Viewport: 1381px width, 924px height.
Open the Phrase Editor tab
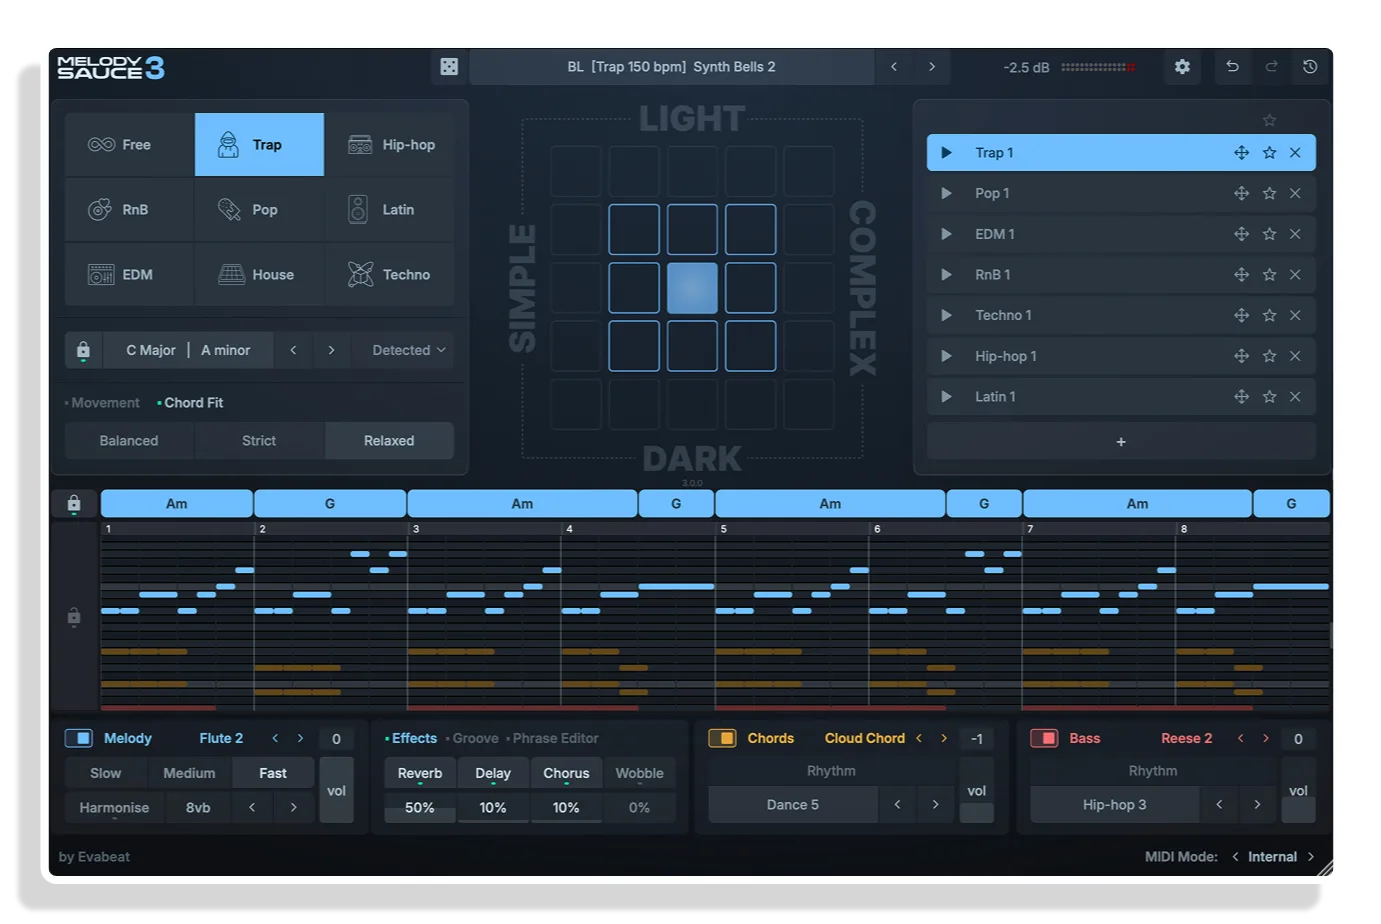[x=553, y=738]
